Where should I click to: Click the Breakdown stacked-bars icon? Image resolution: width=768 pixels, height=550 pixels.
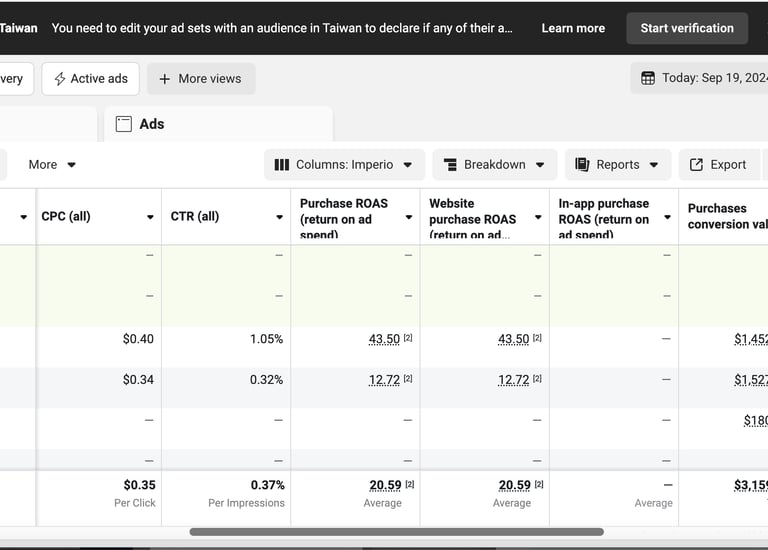point(446,165)
